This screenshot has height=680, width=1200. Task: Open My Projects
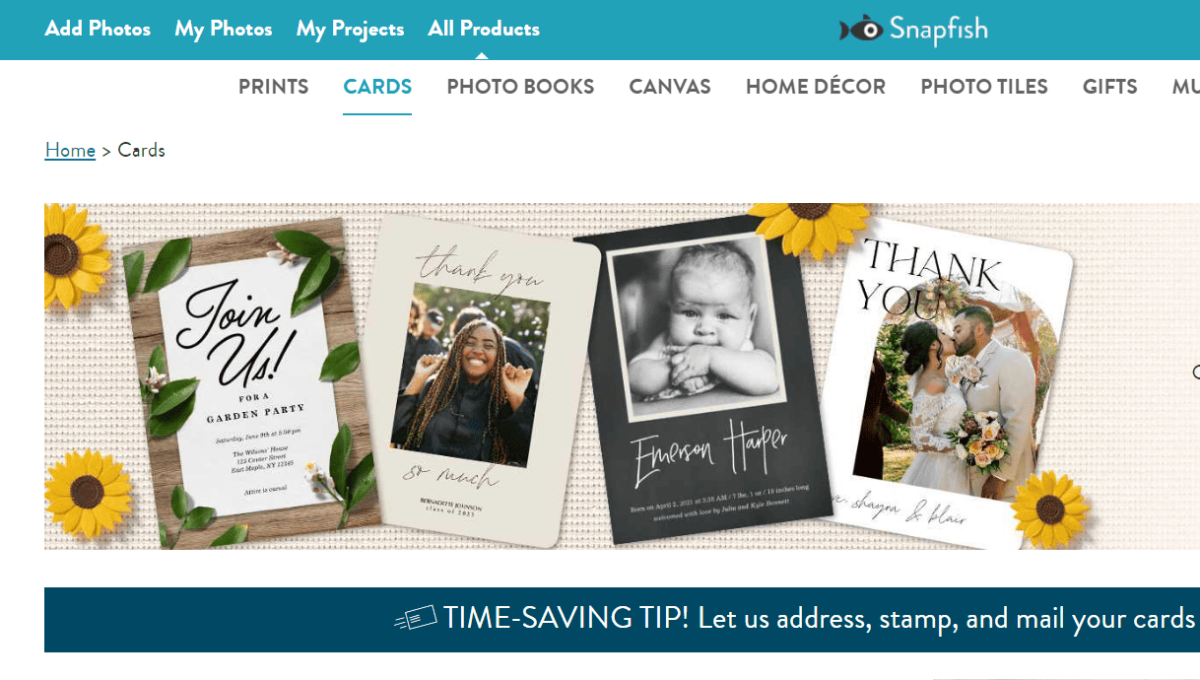(350, 29)
